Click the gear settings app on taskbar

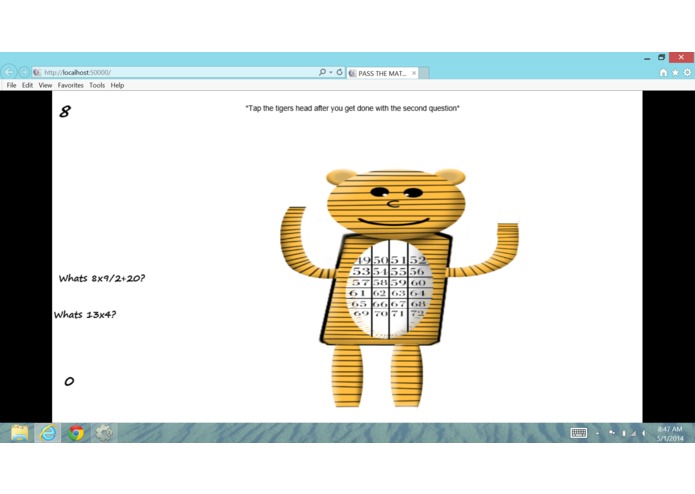coord(104,432)
